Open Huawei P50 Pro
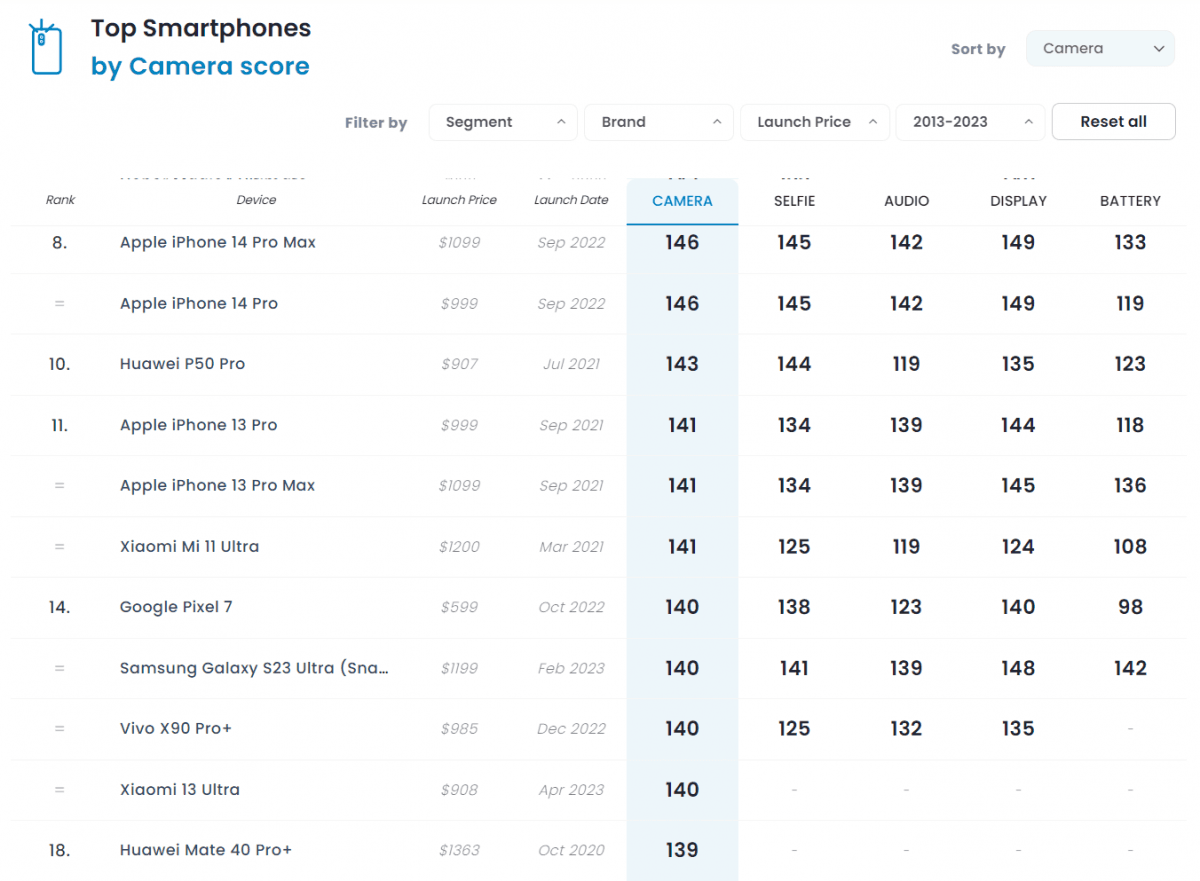The width and height of the screenshot is (1200, 881). pos(182,364)
